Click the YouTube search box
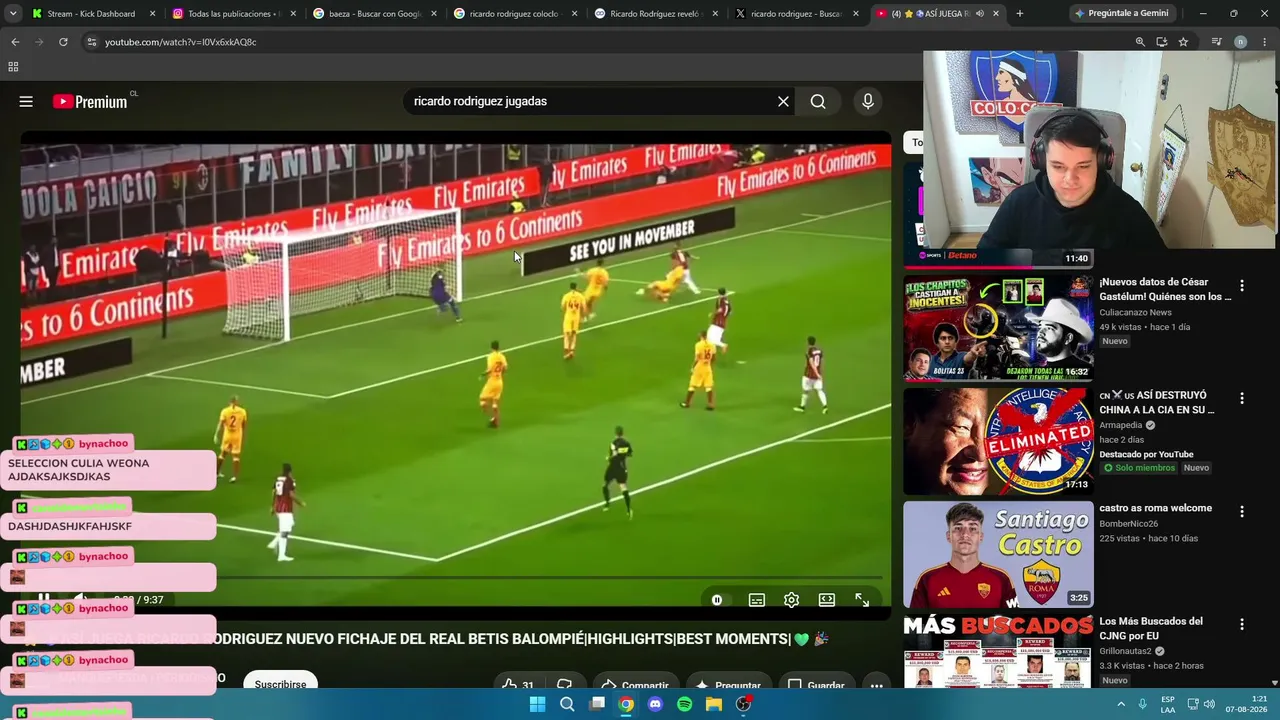Viewport: 1280px width, 720px height. click(x=590, y=101)
